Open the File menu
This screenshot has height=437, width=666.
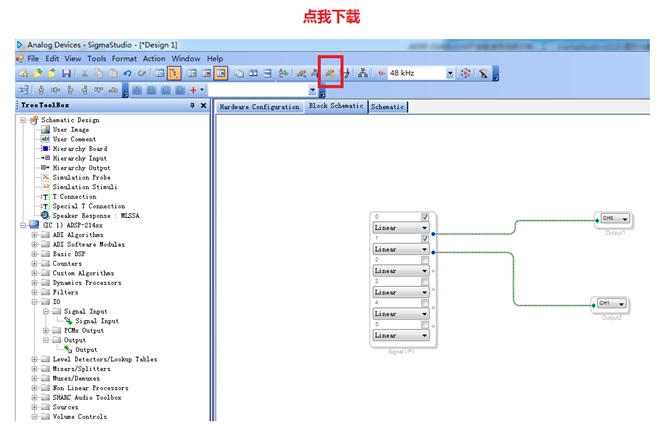click(33, 59)
